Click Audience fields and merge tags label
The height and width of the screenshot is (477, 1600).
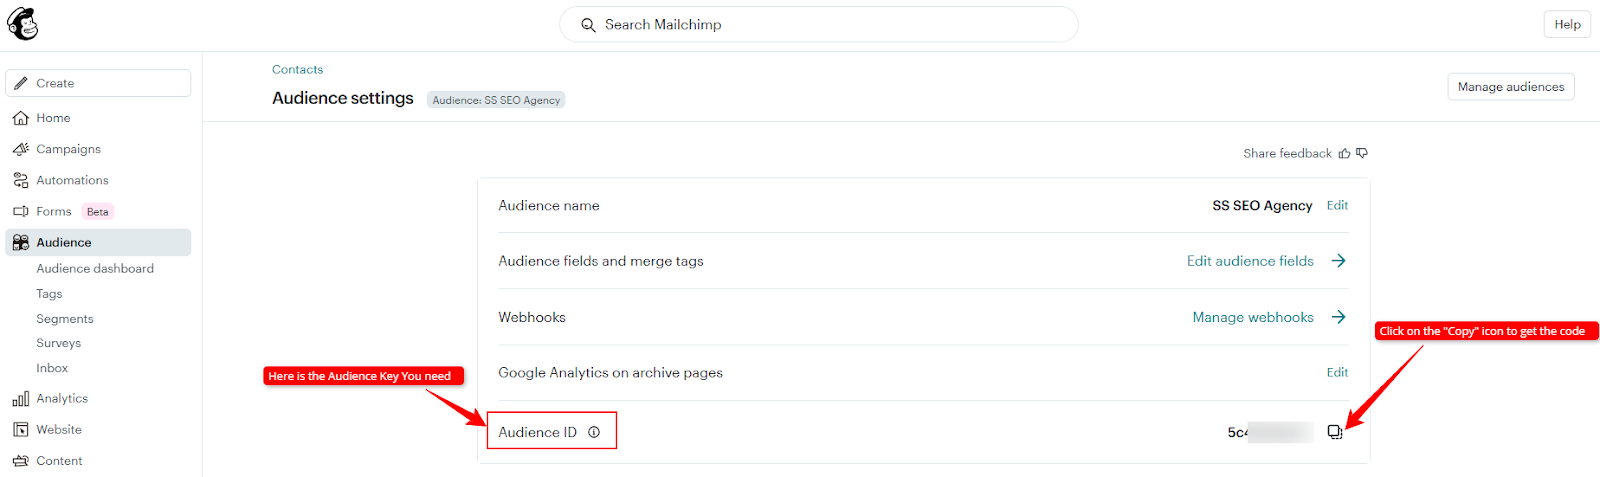tap(601, 261)
